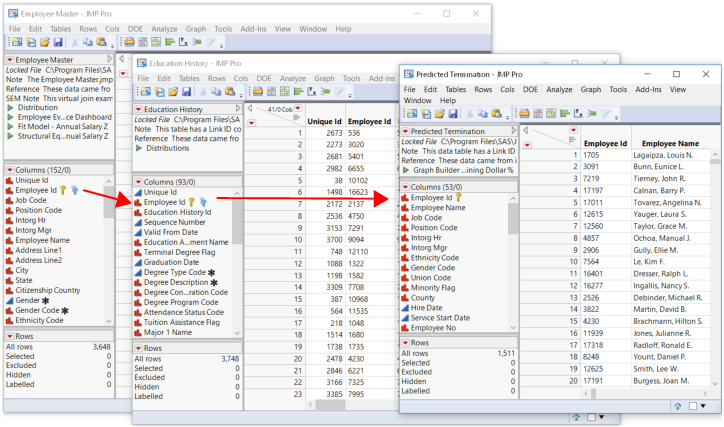Open Tables menu in Employee Master window
The width and height of the screenshot is (724, 427).
click(63, 29)
